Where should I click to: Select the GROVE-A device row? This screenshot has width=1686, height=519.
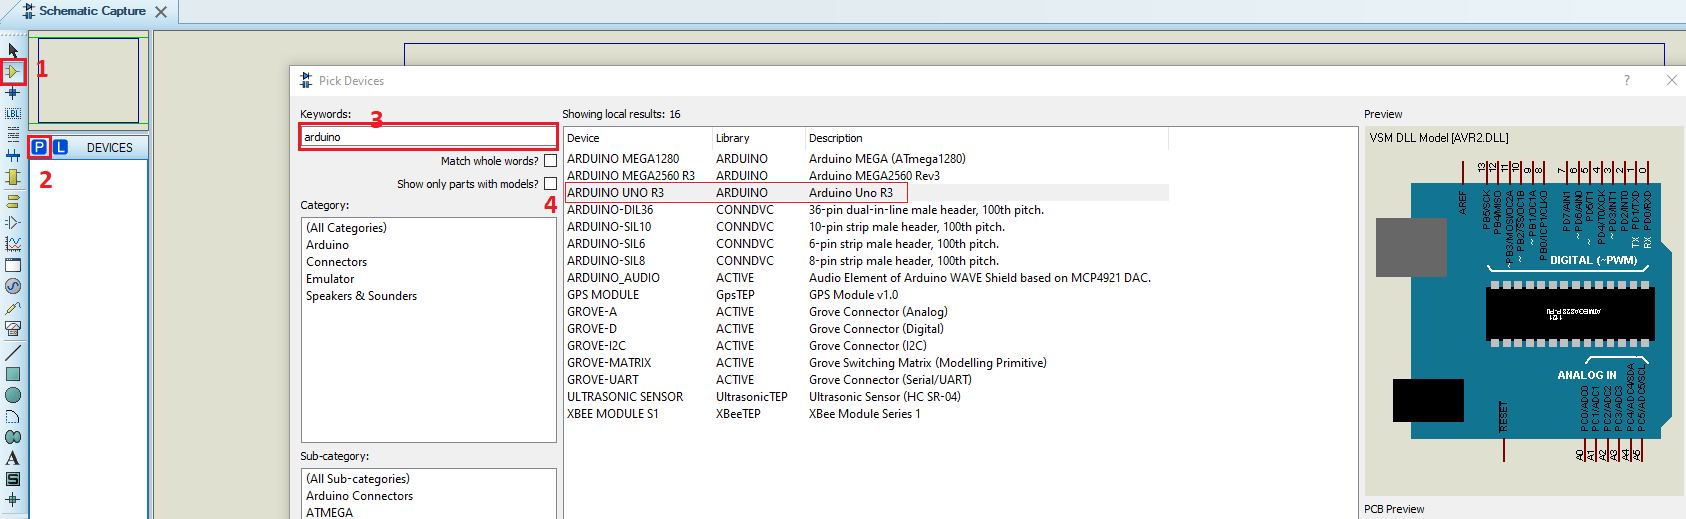pyautogui.click(x=866, y=312)
